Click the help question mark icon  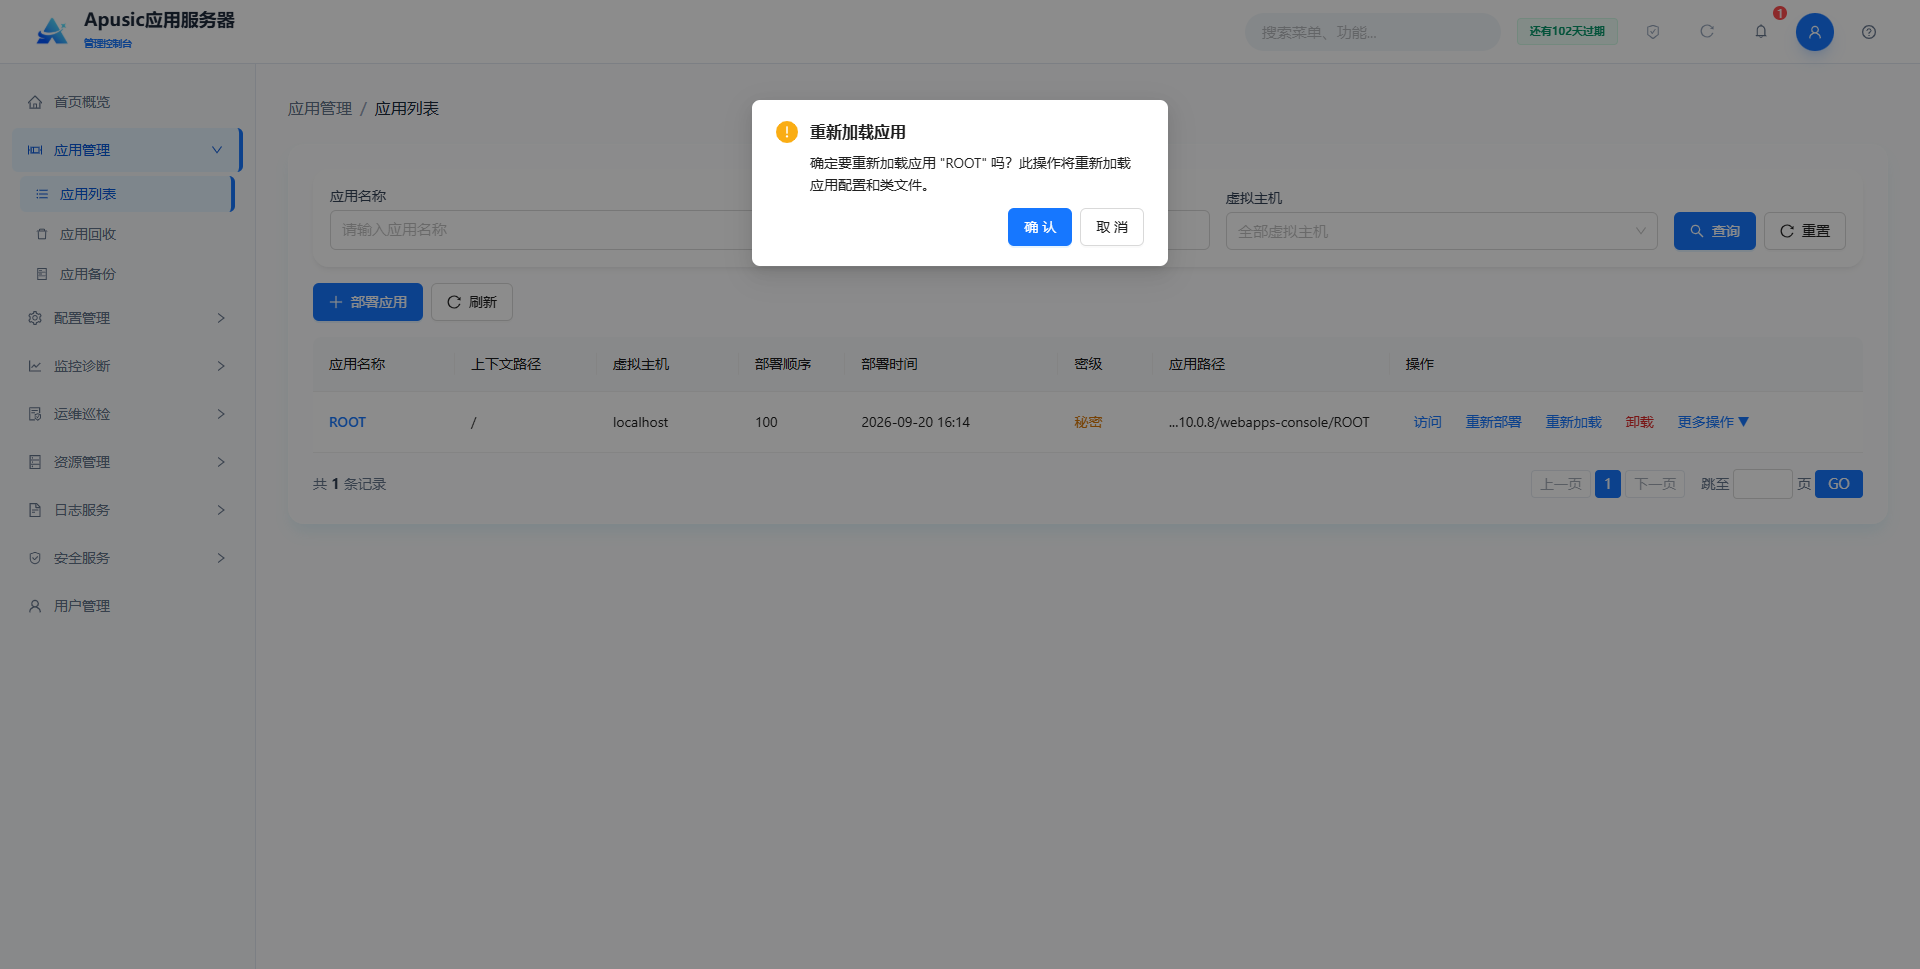(x=1869, y=32)
